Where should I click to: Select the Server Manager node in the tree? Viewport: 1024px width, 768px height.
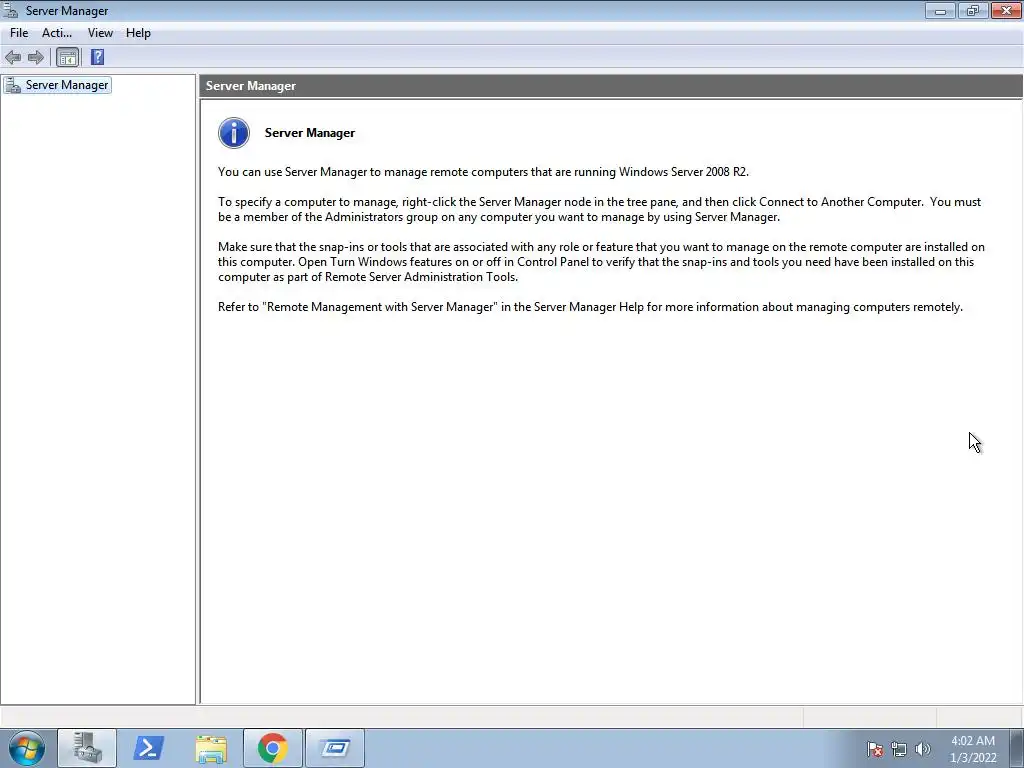(57, 85)
